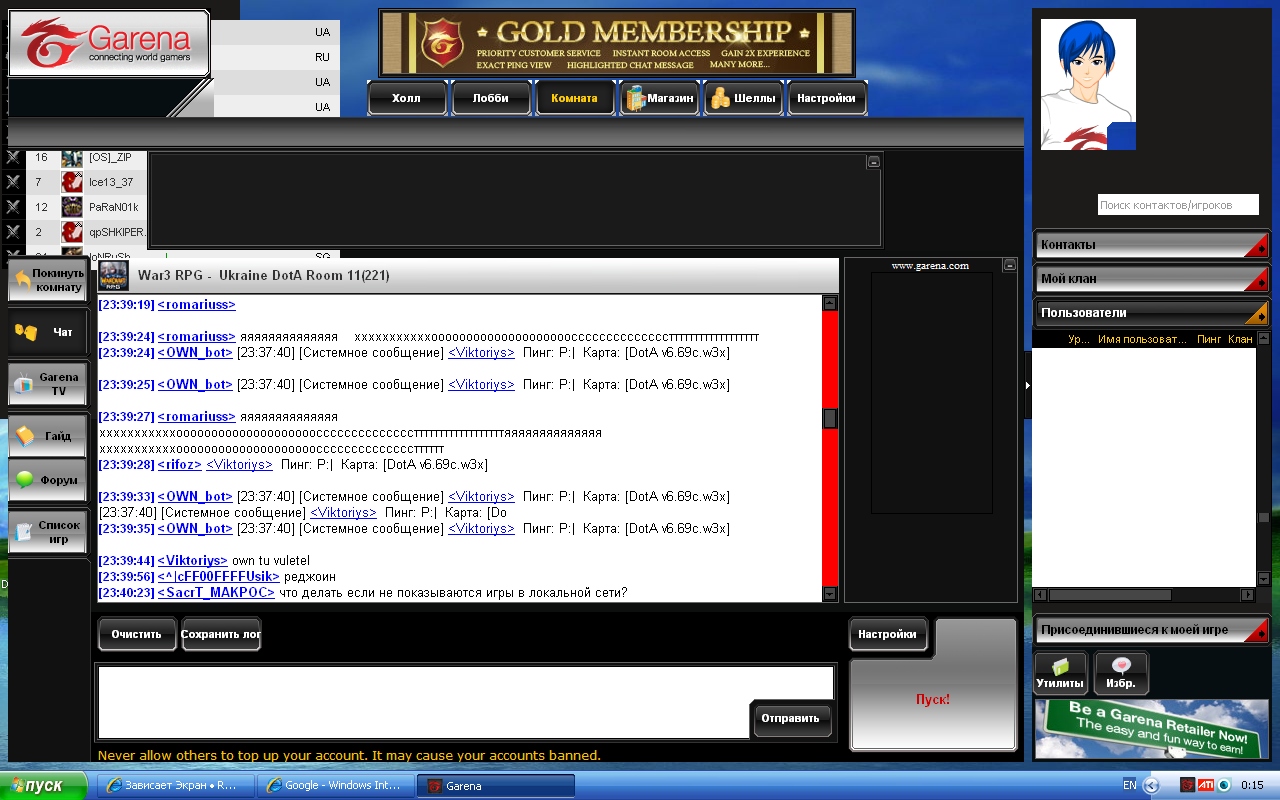Open romariuss link at 23:39:19
Image resolution: width=1280 pixels, height=800 pixels.
tap(197, 305)
